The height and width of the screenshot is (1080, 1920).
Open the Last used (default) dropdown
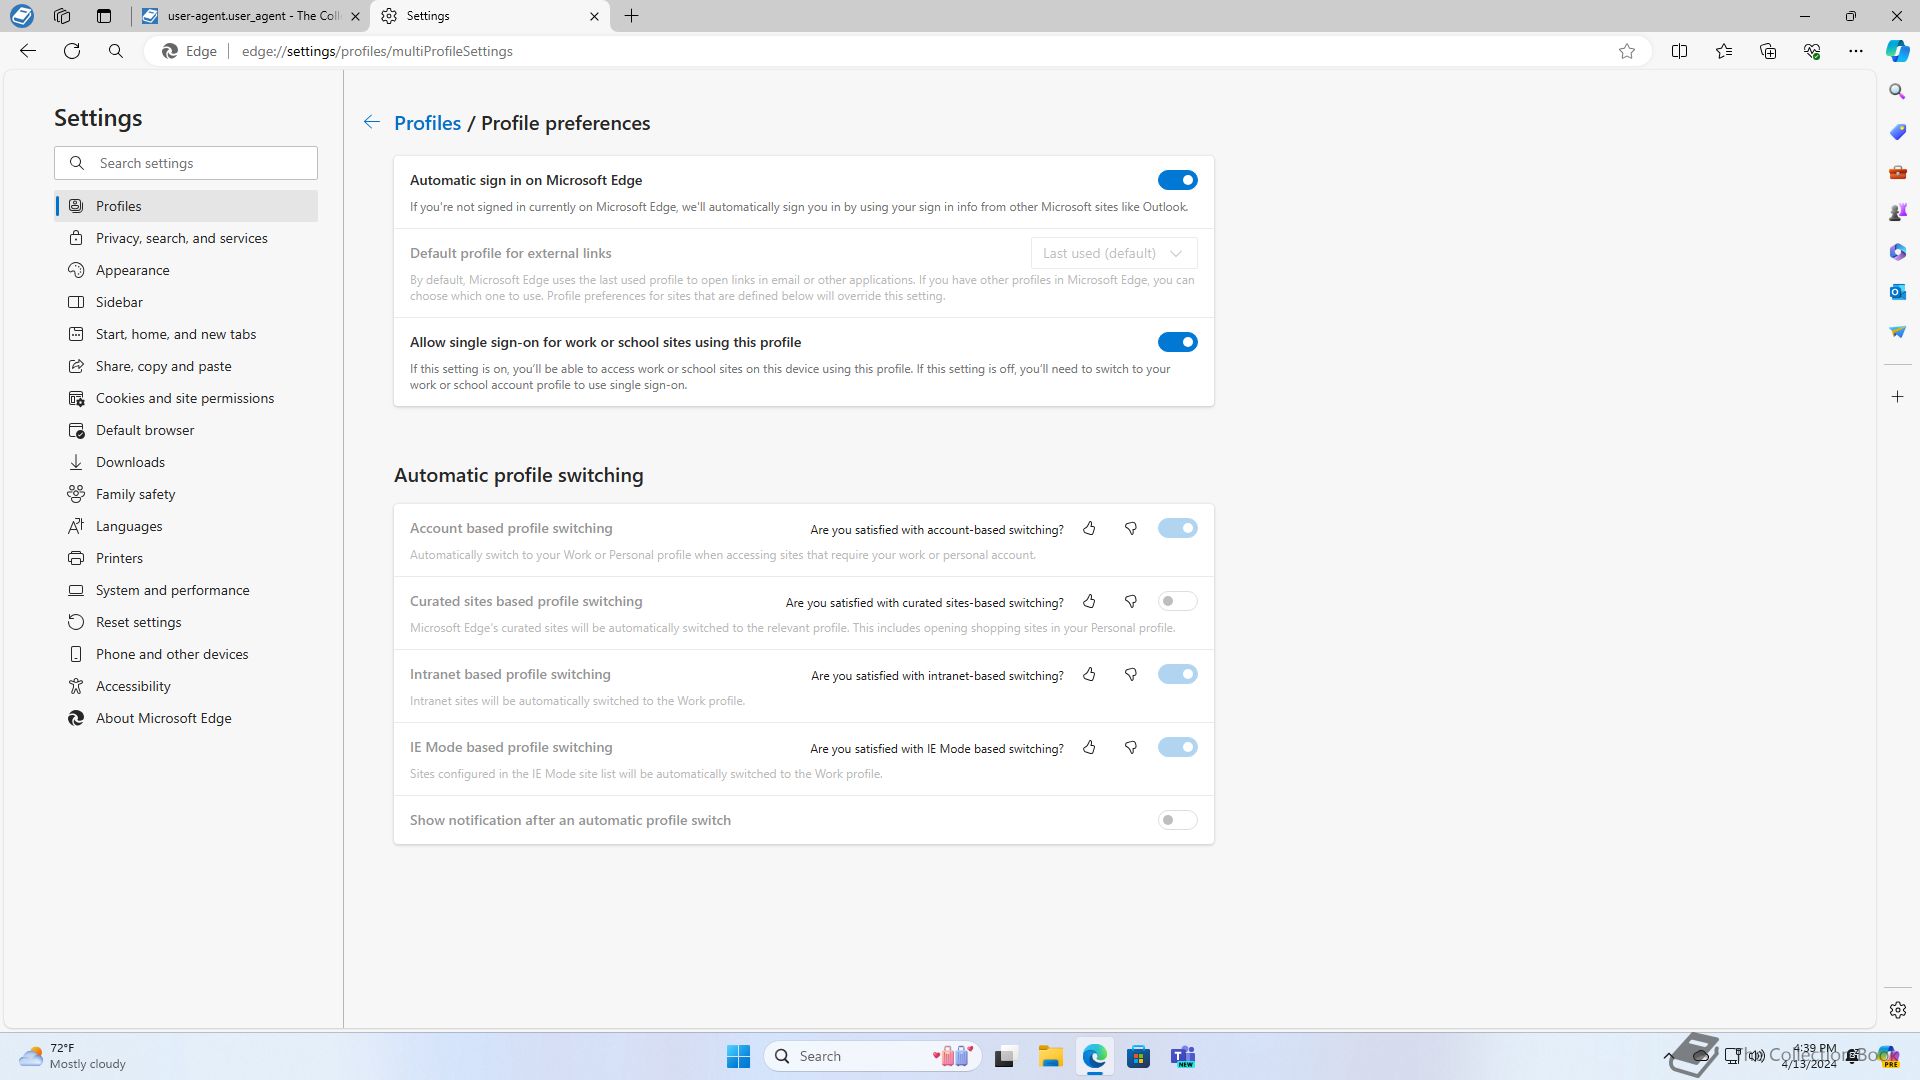pos(1114,253)
